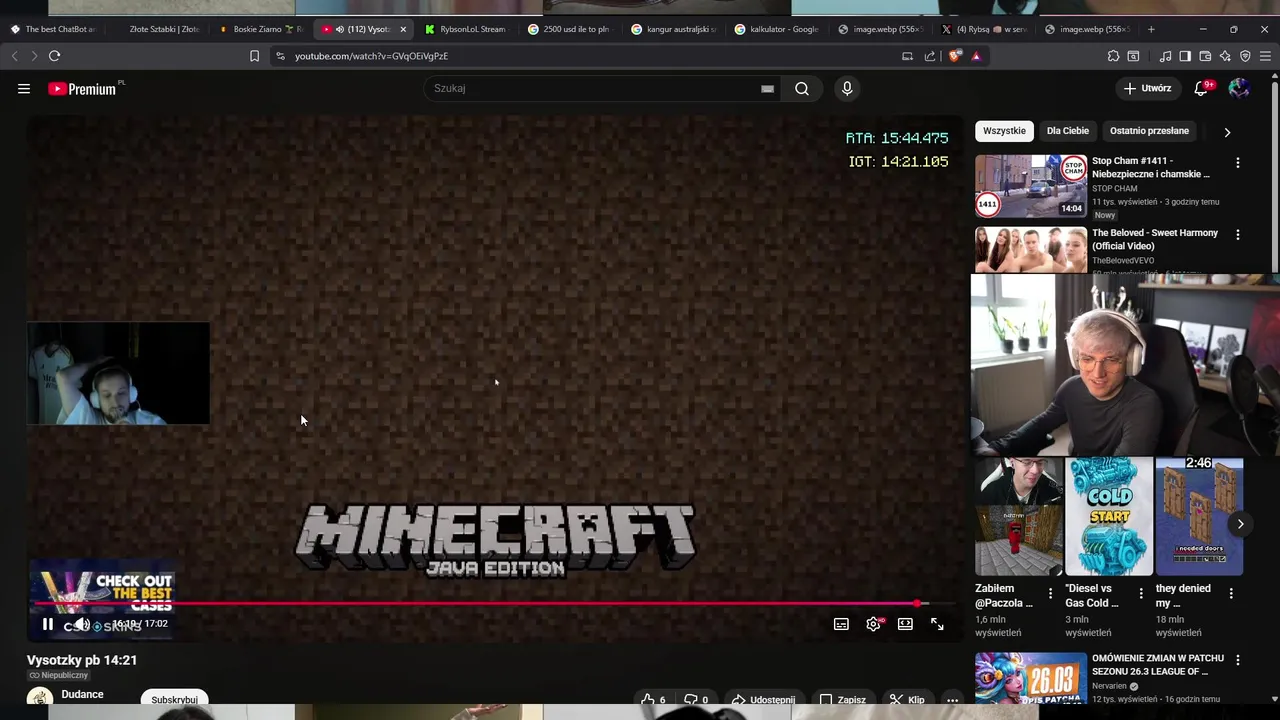This screenshot has width=1280, height=720.
Task: Bookmark page icon beside address bar
Action: coord(254,56)
